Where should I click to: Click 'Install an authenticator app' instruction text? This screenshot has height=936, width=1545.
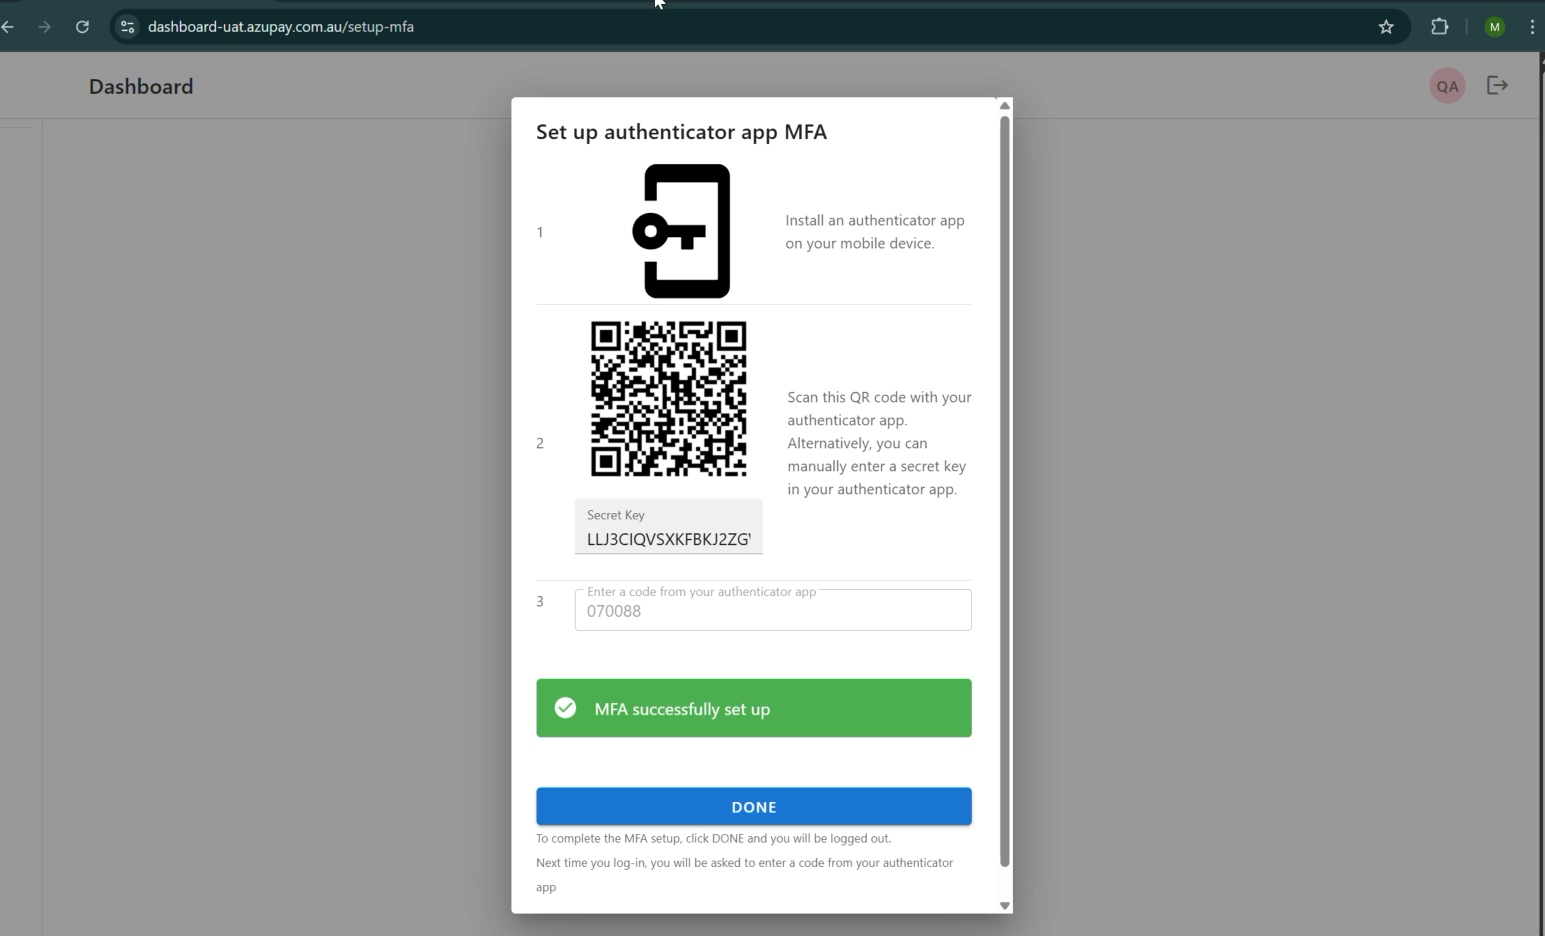pos(875,232)
